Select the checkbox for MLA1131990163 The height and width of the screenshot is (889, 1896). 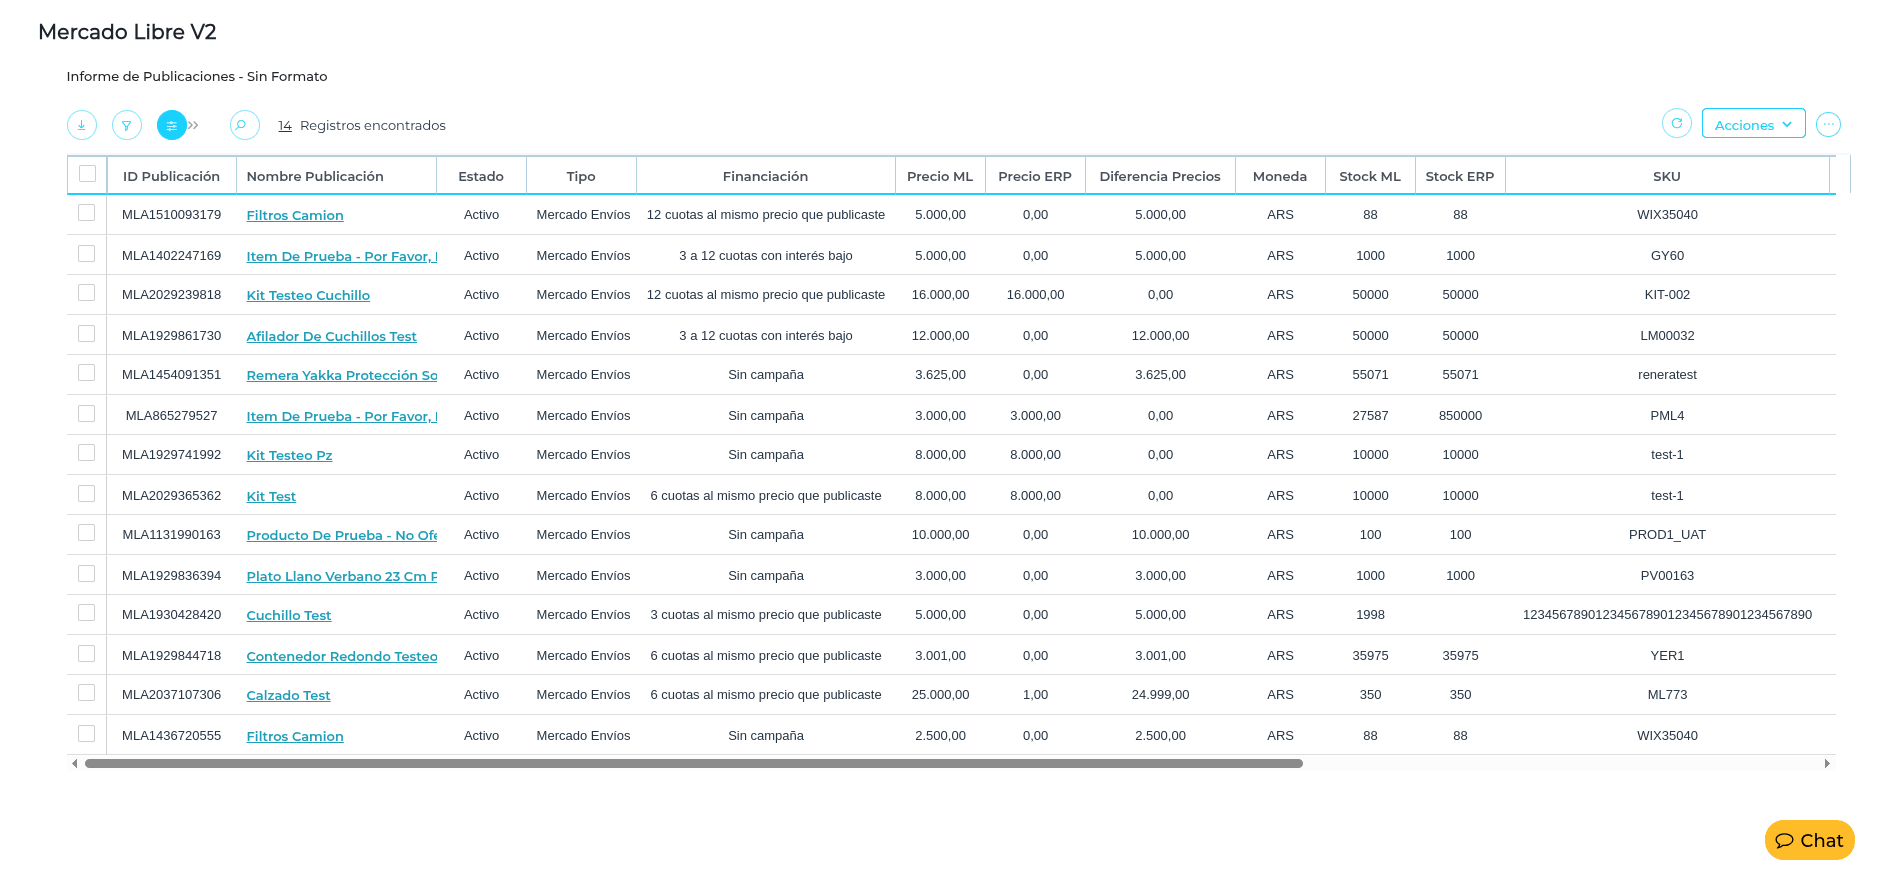pos(87,533)
